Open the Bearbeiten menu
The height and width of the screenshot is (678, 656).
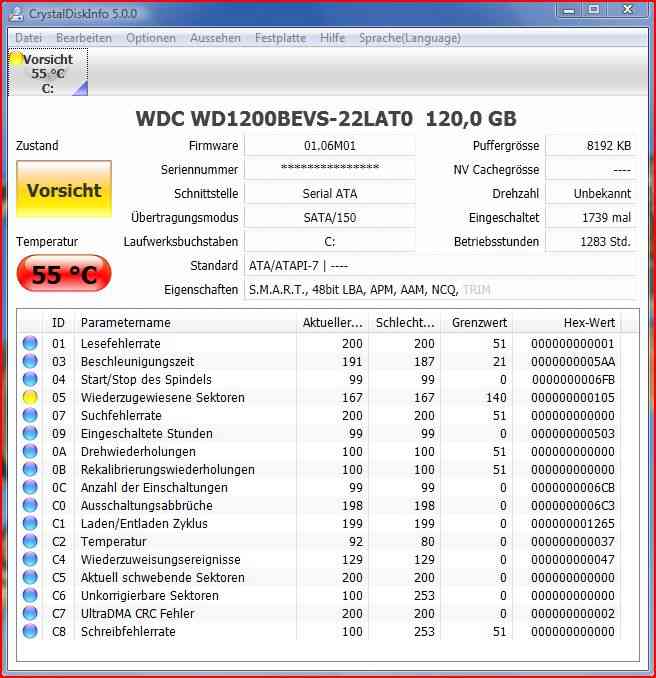tap(84, 38)
